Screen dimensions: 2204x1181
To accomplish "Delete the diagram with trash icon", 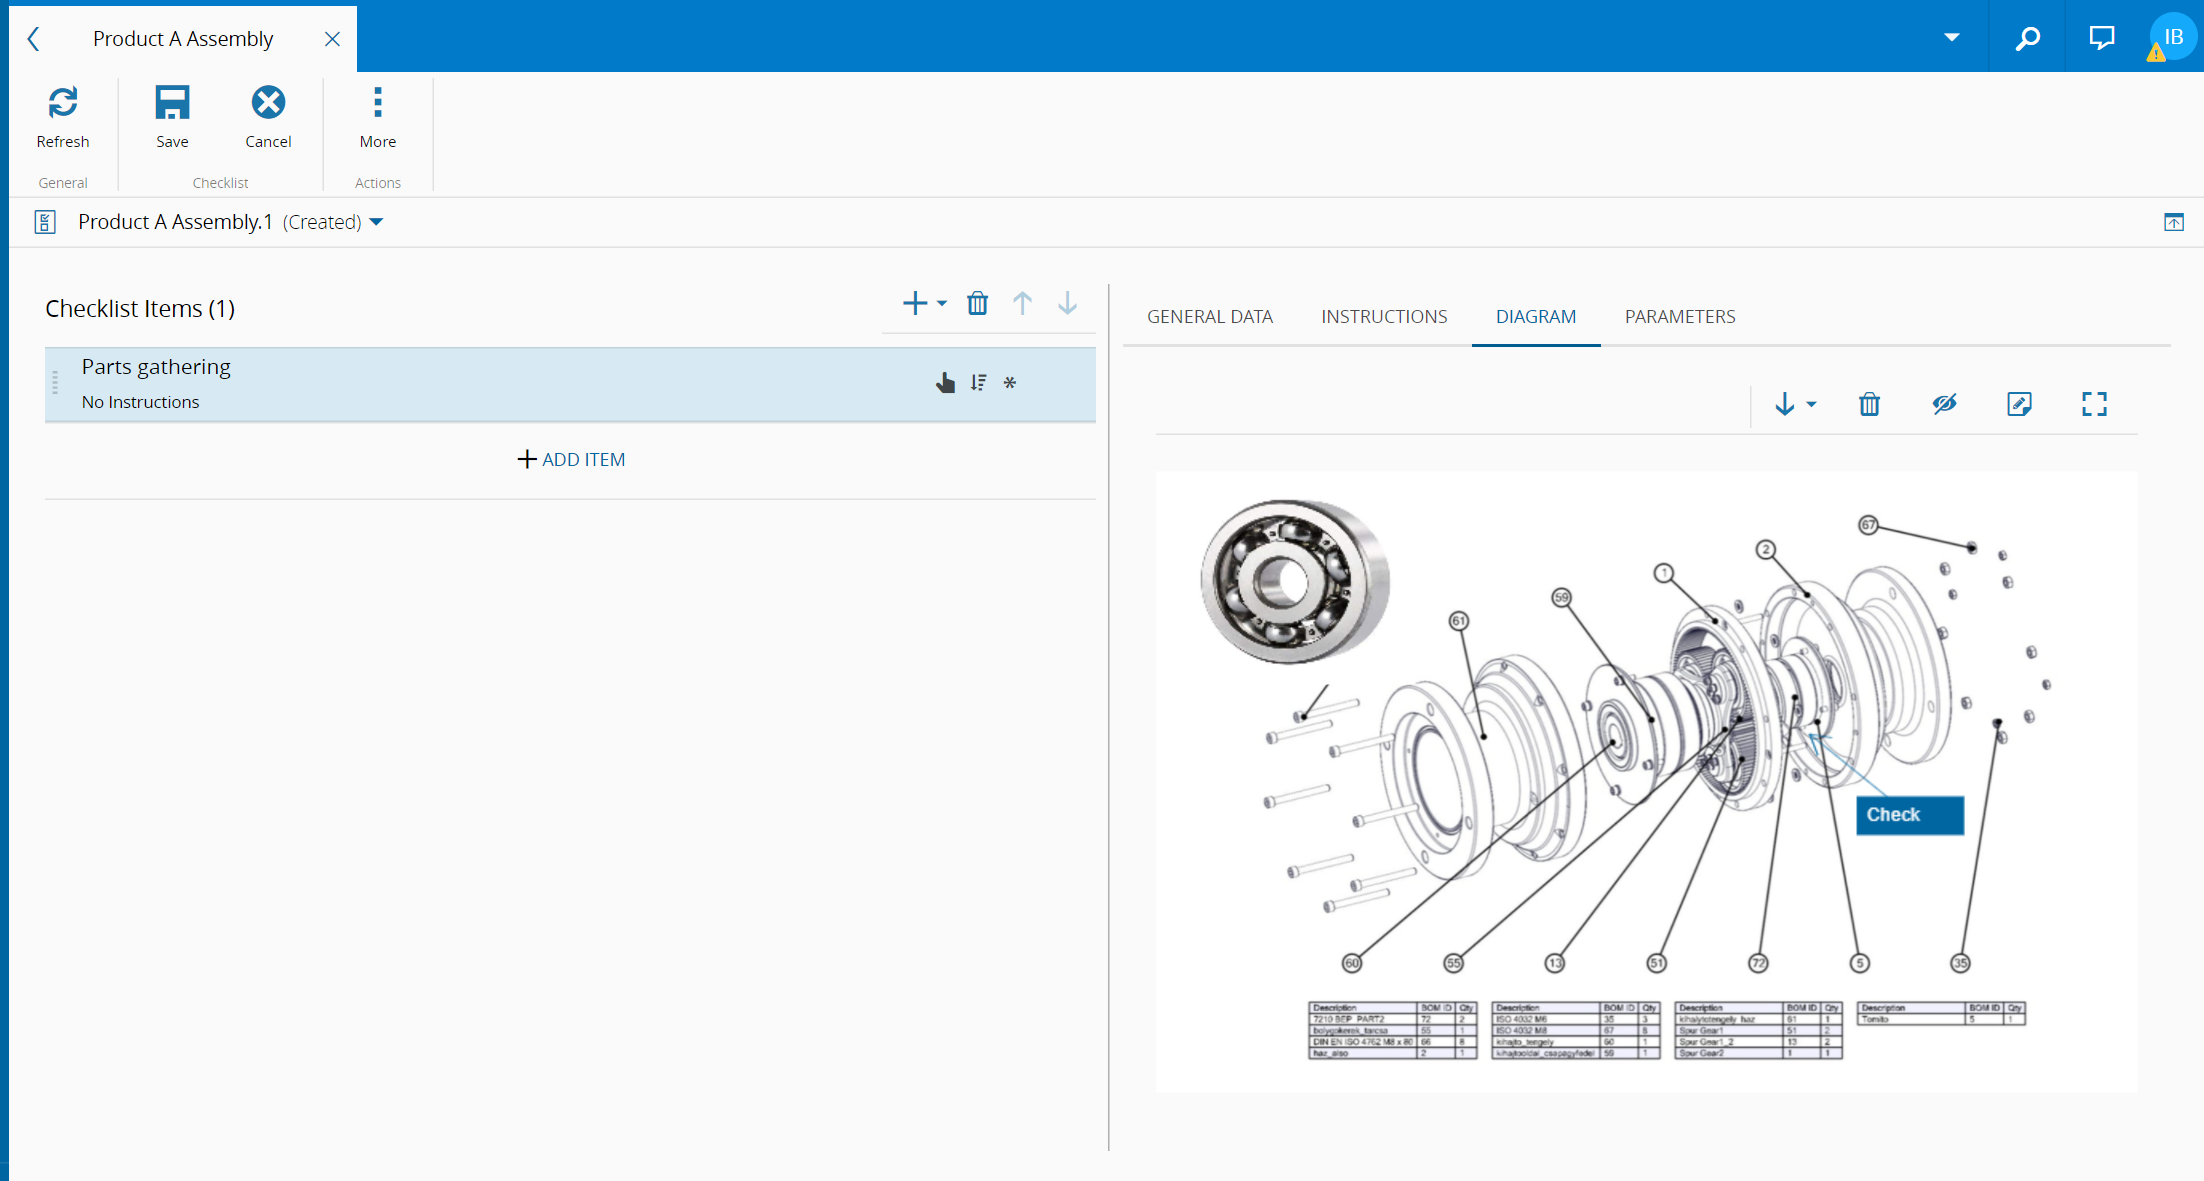I will (1869, 404).
